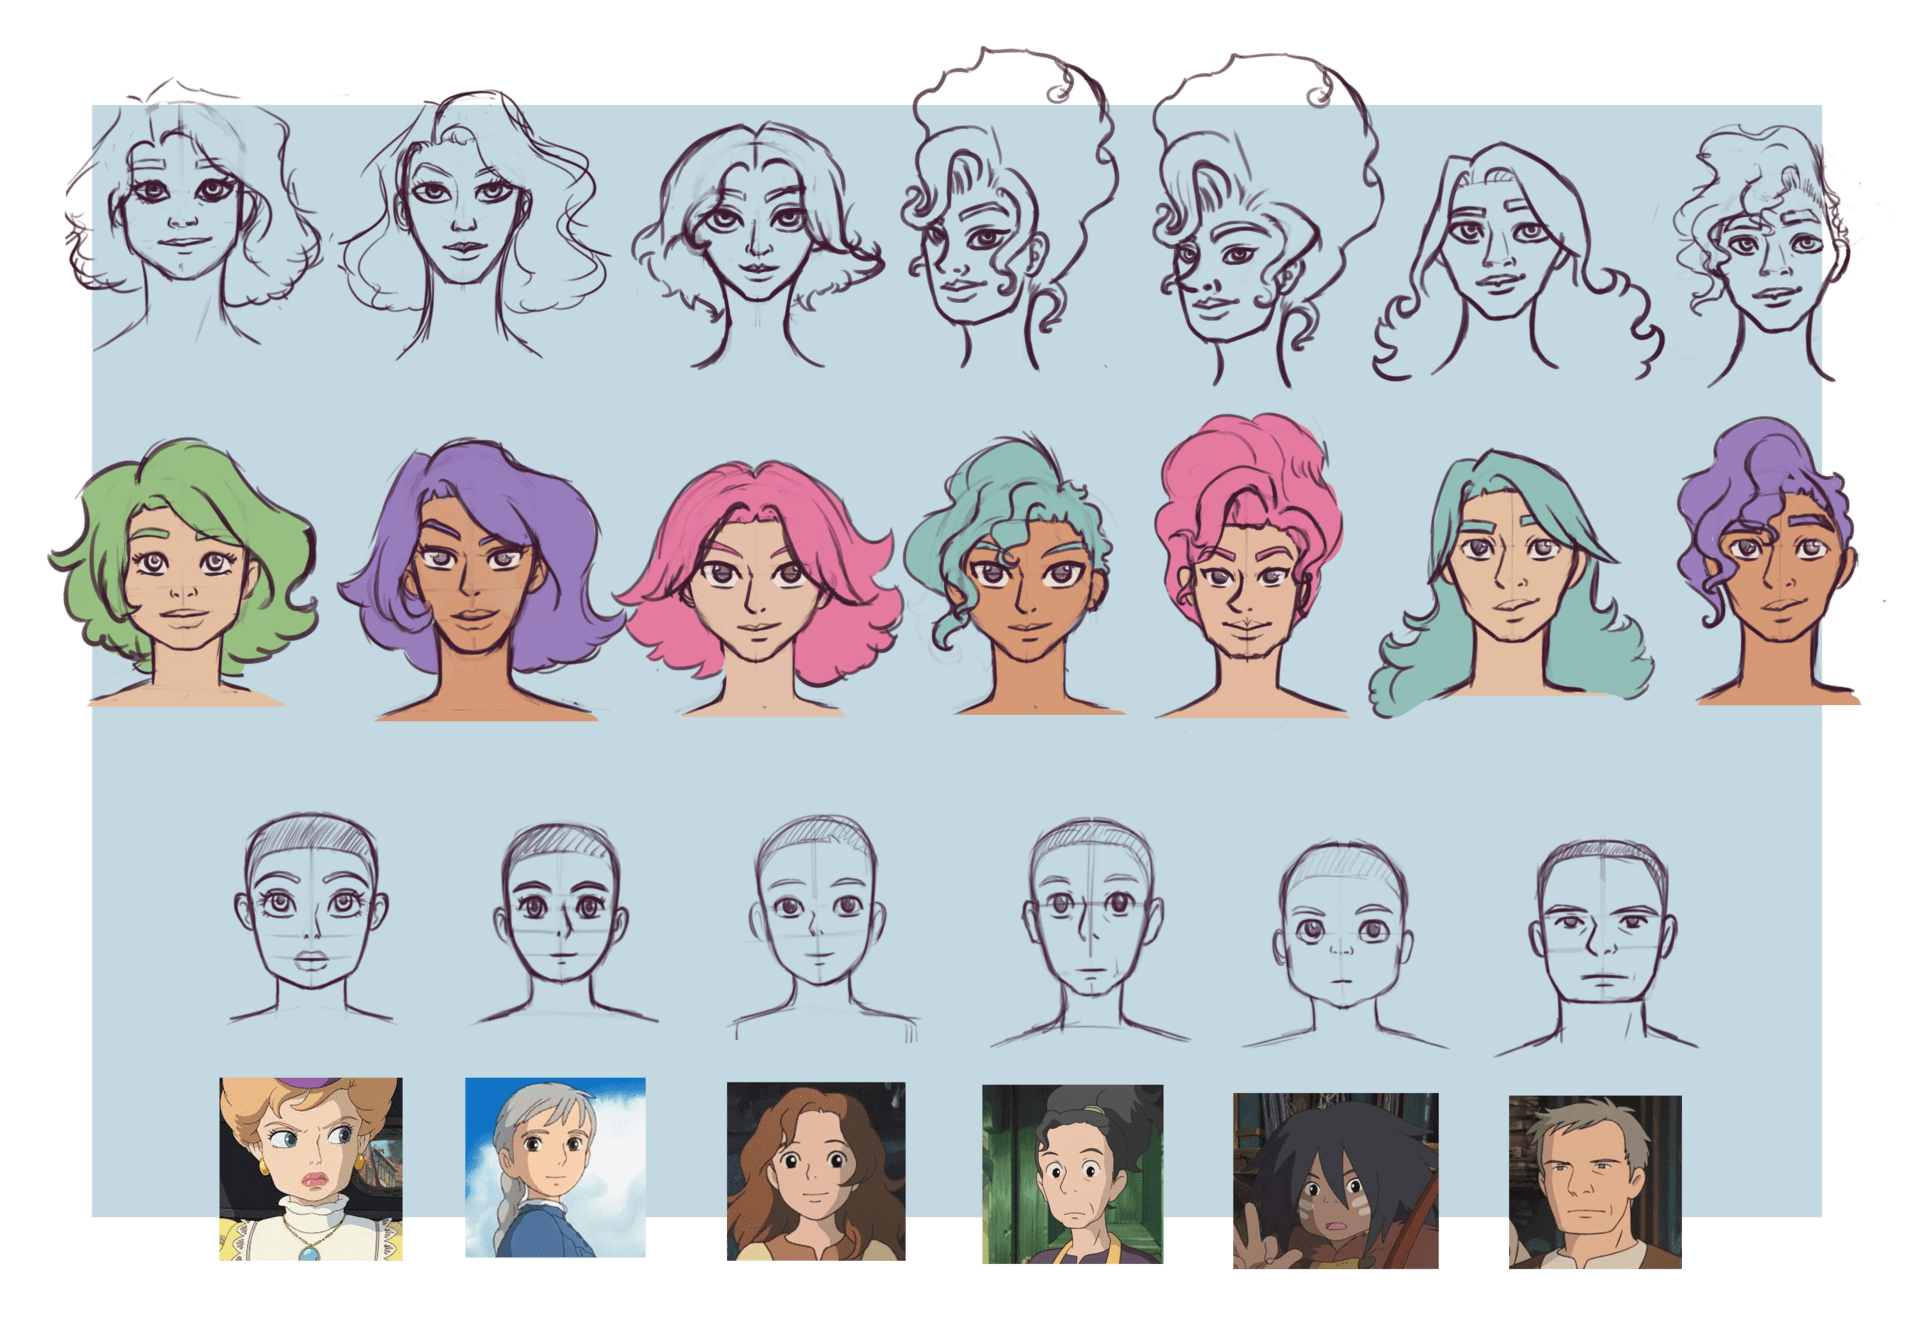Choose the teal curly short-haired portrait
The height and width of the screenshot is (1326, 1920).
coord(1015,575)
